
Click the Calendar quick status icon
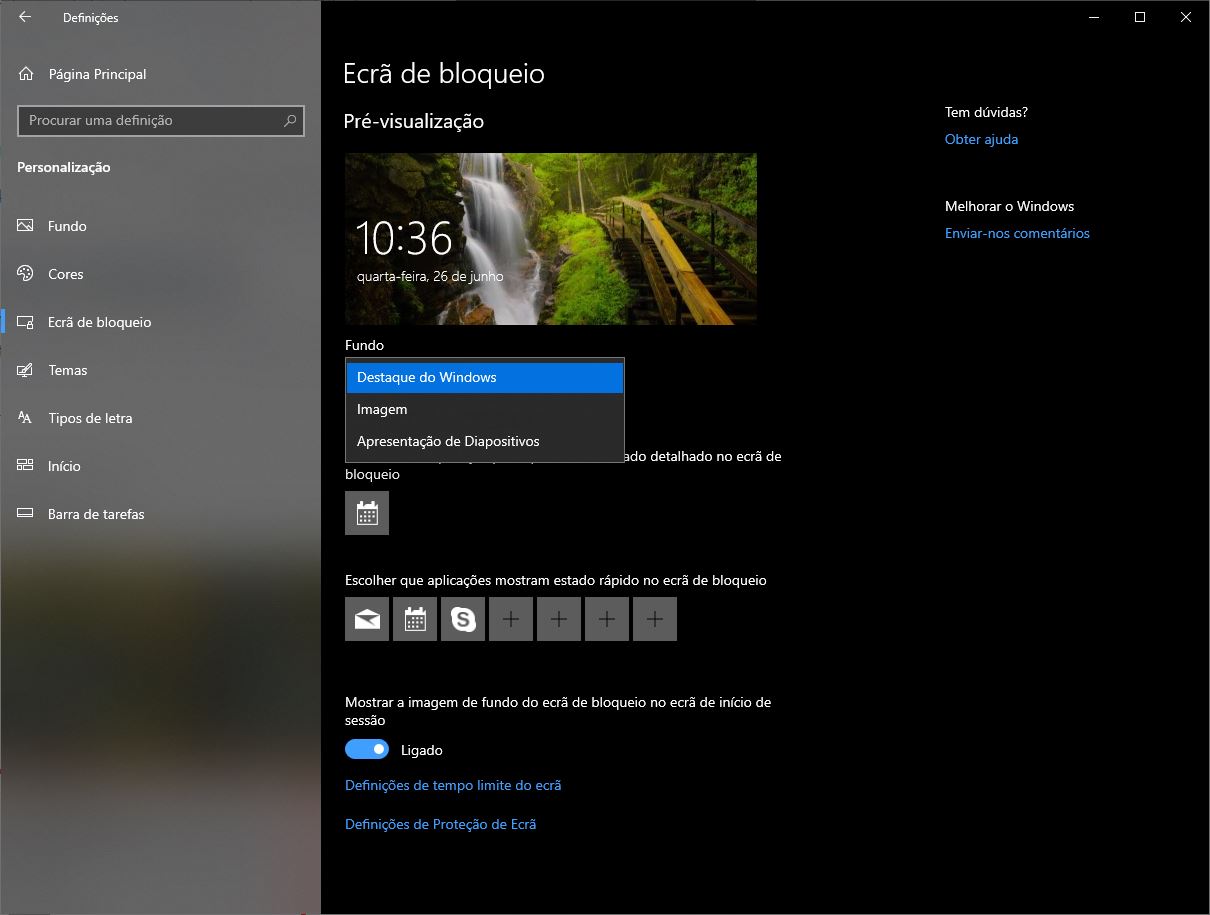point(415,619)
